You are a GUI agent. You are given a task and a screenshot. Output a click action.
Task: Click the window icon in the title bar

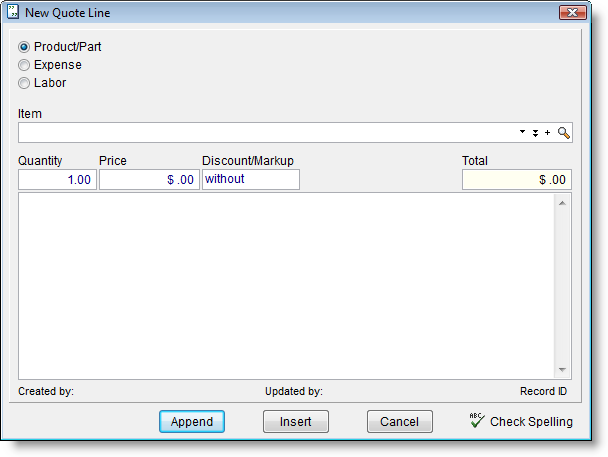pos(14,13)
